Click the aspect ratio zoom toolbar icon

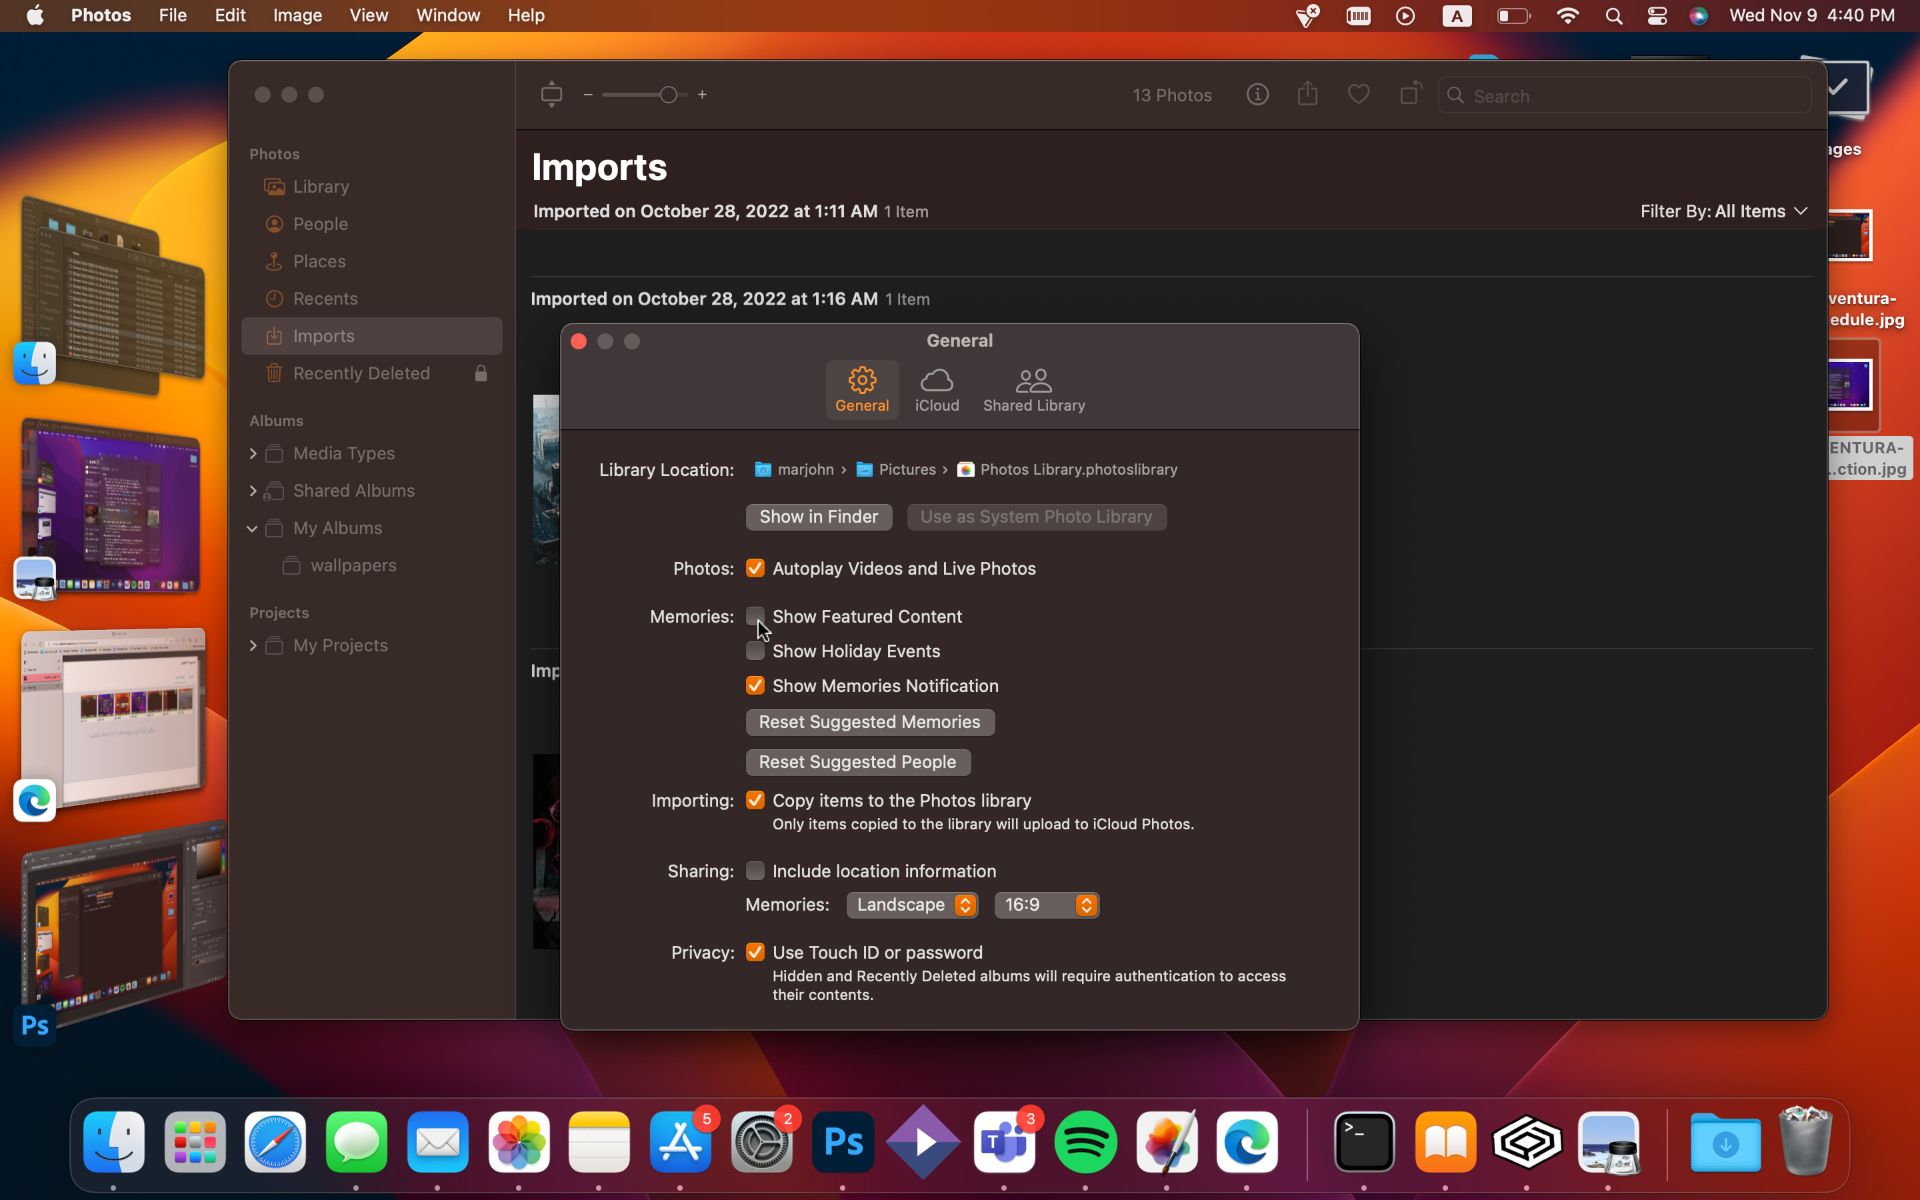pos(551,95)
